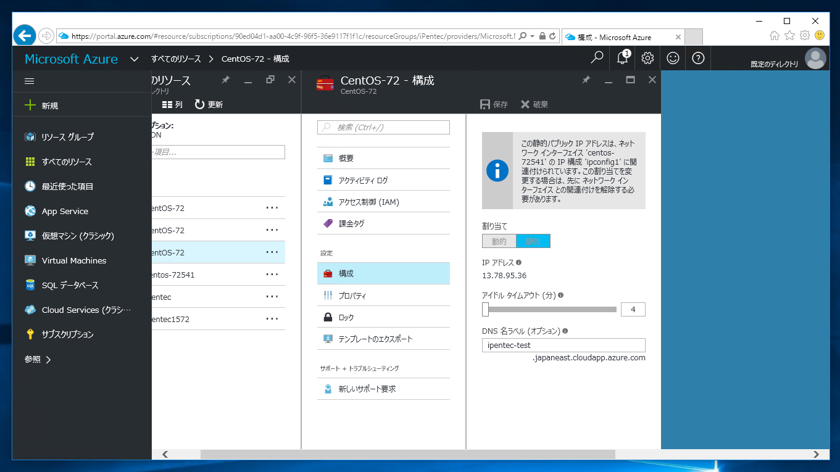Click the browser favorites star icon
The height and width of the screenshot is (472, 840).
(790, 35)
